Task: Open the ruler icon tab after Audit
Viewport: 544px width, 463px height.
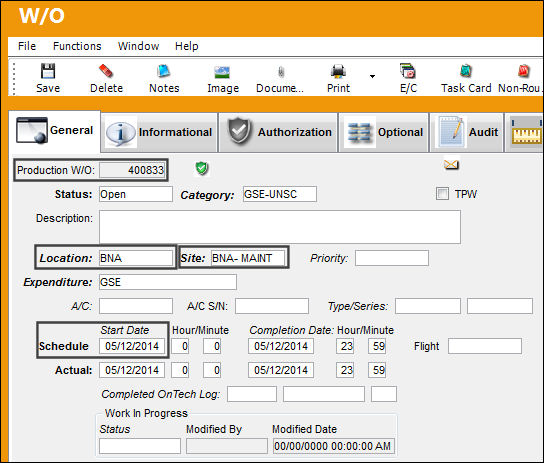Action: pyautogui.click(x=525, y=132)
